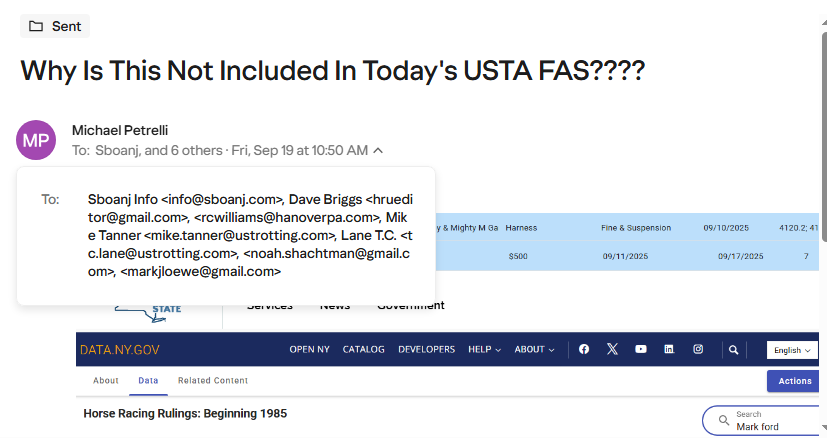Open the X (Twitter) icon link

(x=612, y=350)
